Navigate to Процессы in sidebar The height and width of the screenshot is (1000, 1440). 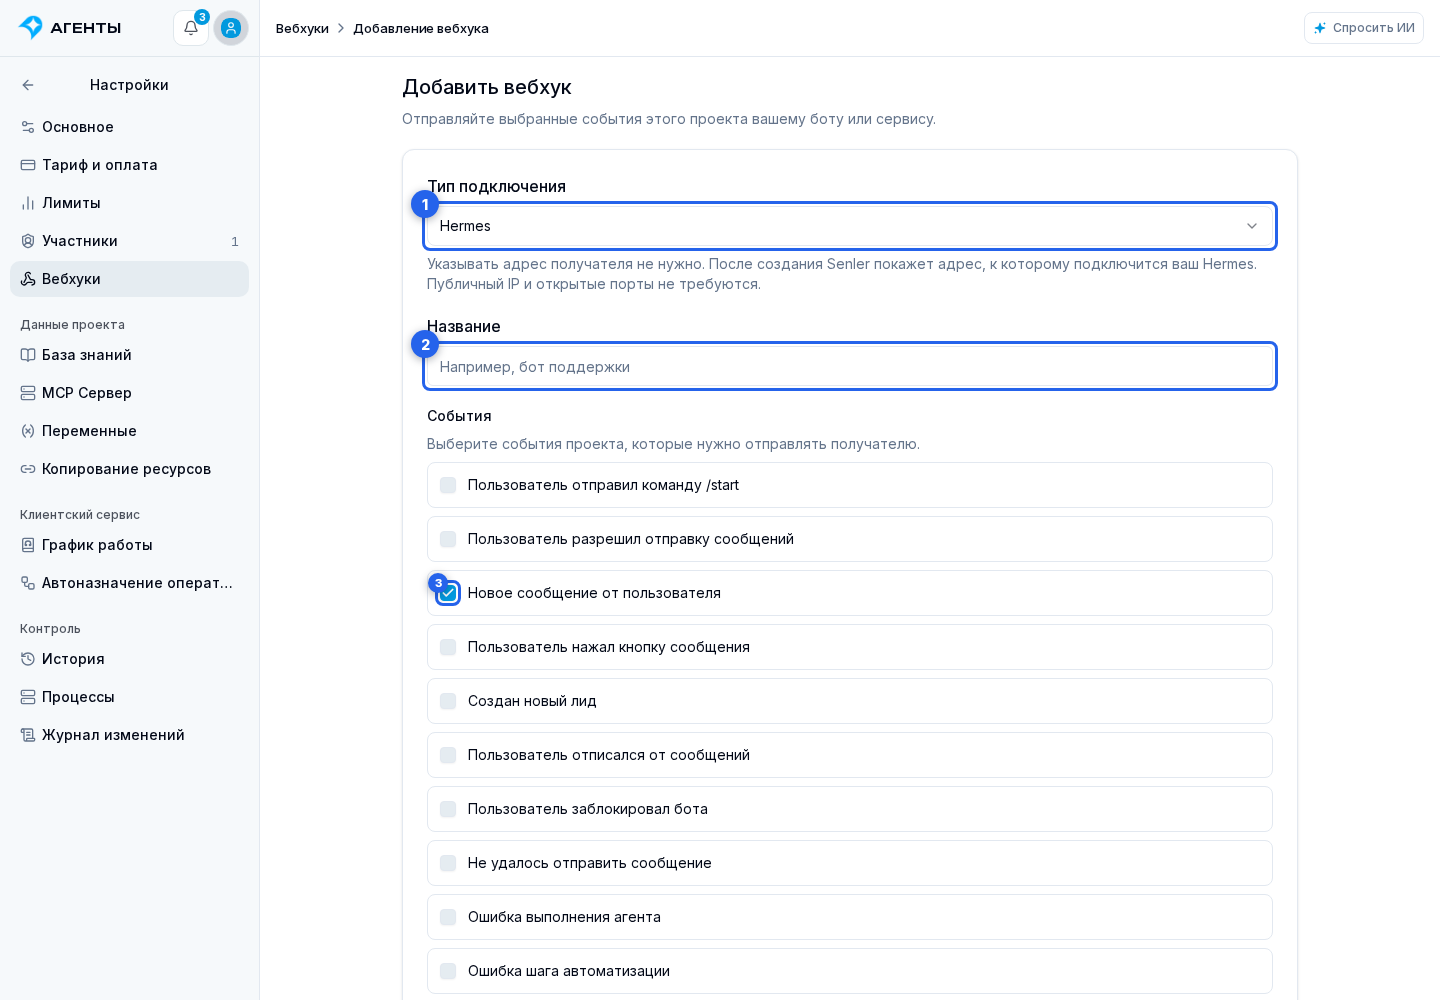pyautogui.click(x=129, y=697)
